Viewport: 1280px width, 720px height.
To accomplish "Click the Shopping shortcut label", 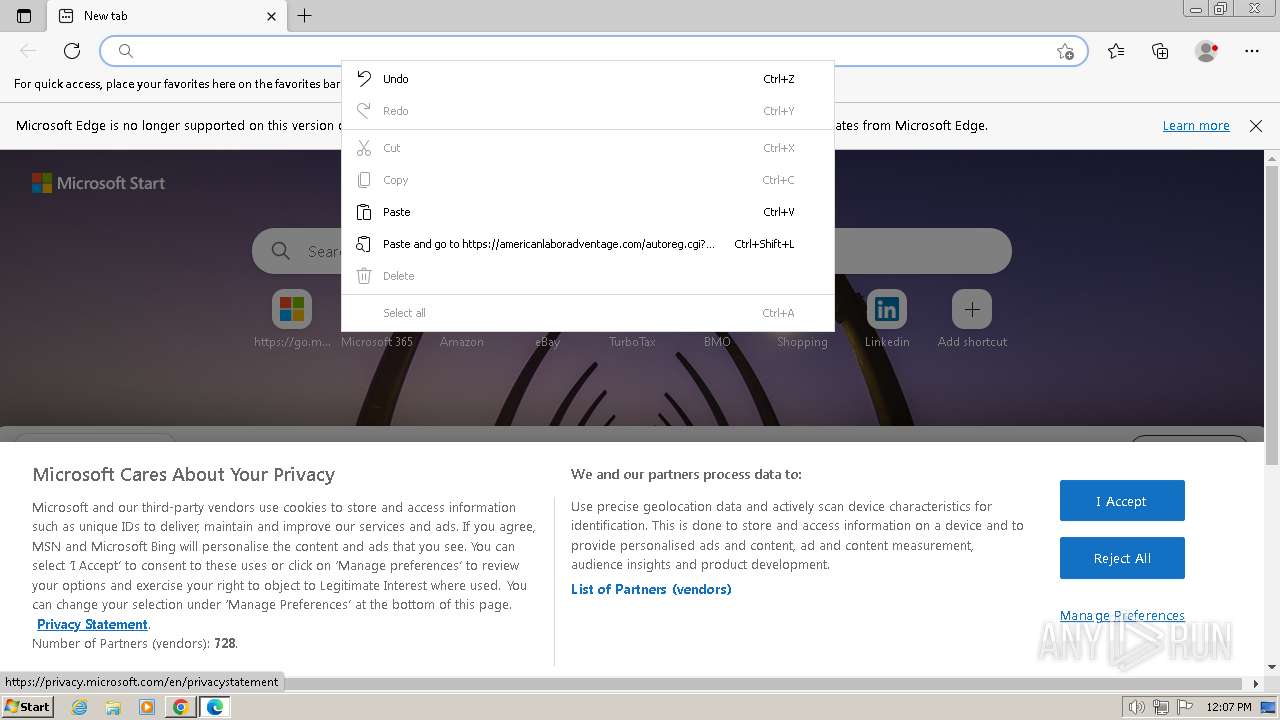I will (802, 342).
